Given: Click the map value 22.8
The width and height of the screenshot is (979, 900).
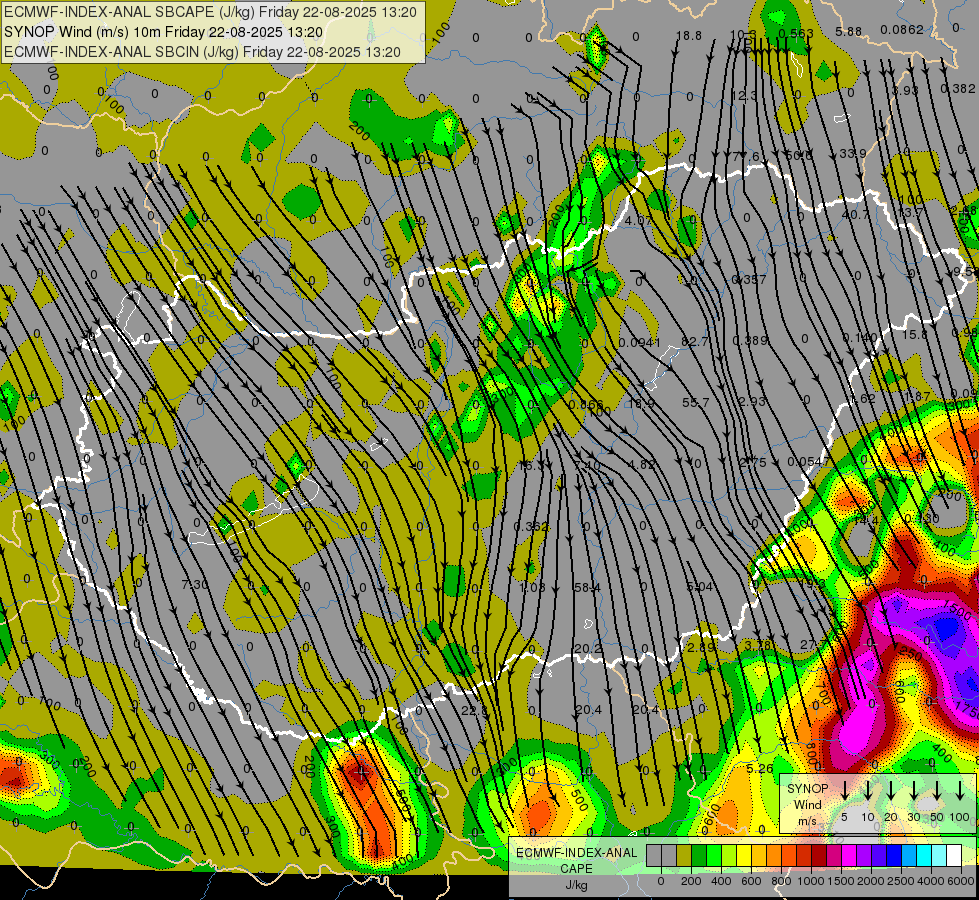Looking at the screenshot, I should point(474,710).
